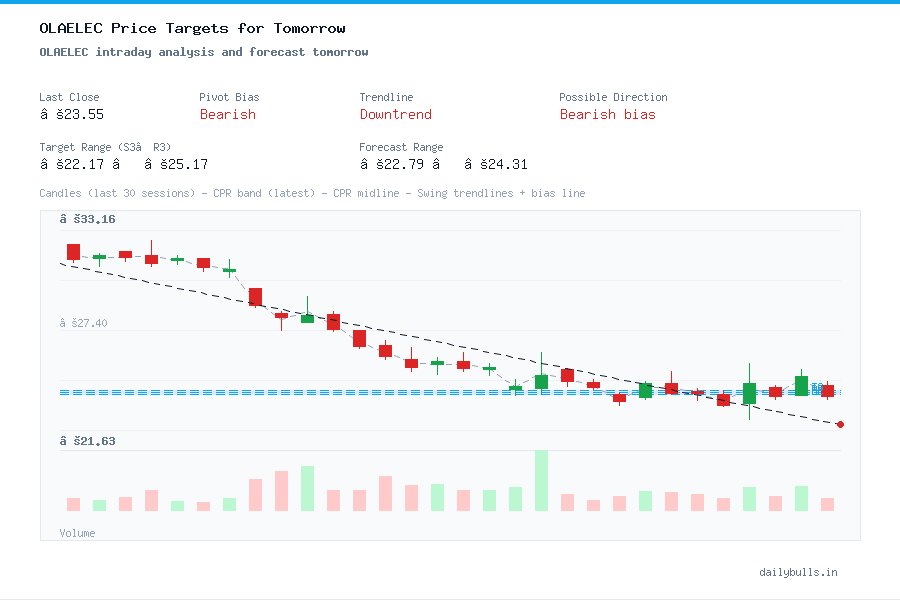
Task: Select the orange forecast endpoint dot
Action: point(840,424)
